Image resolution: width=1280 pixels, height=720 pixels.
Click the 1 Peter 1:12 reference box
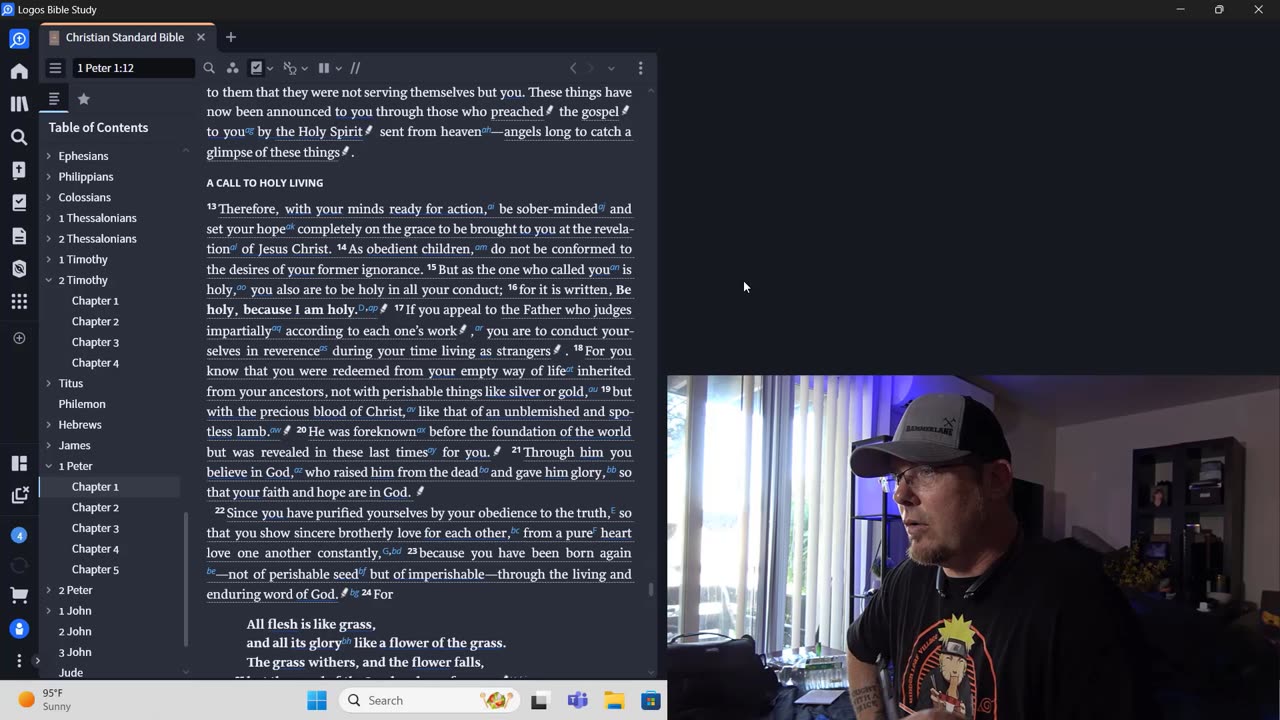coord(134,68)
